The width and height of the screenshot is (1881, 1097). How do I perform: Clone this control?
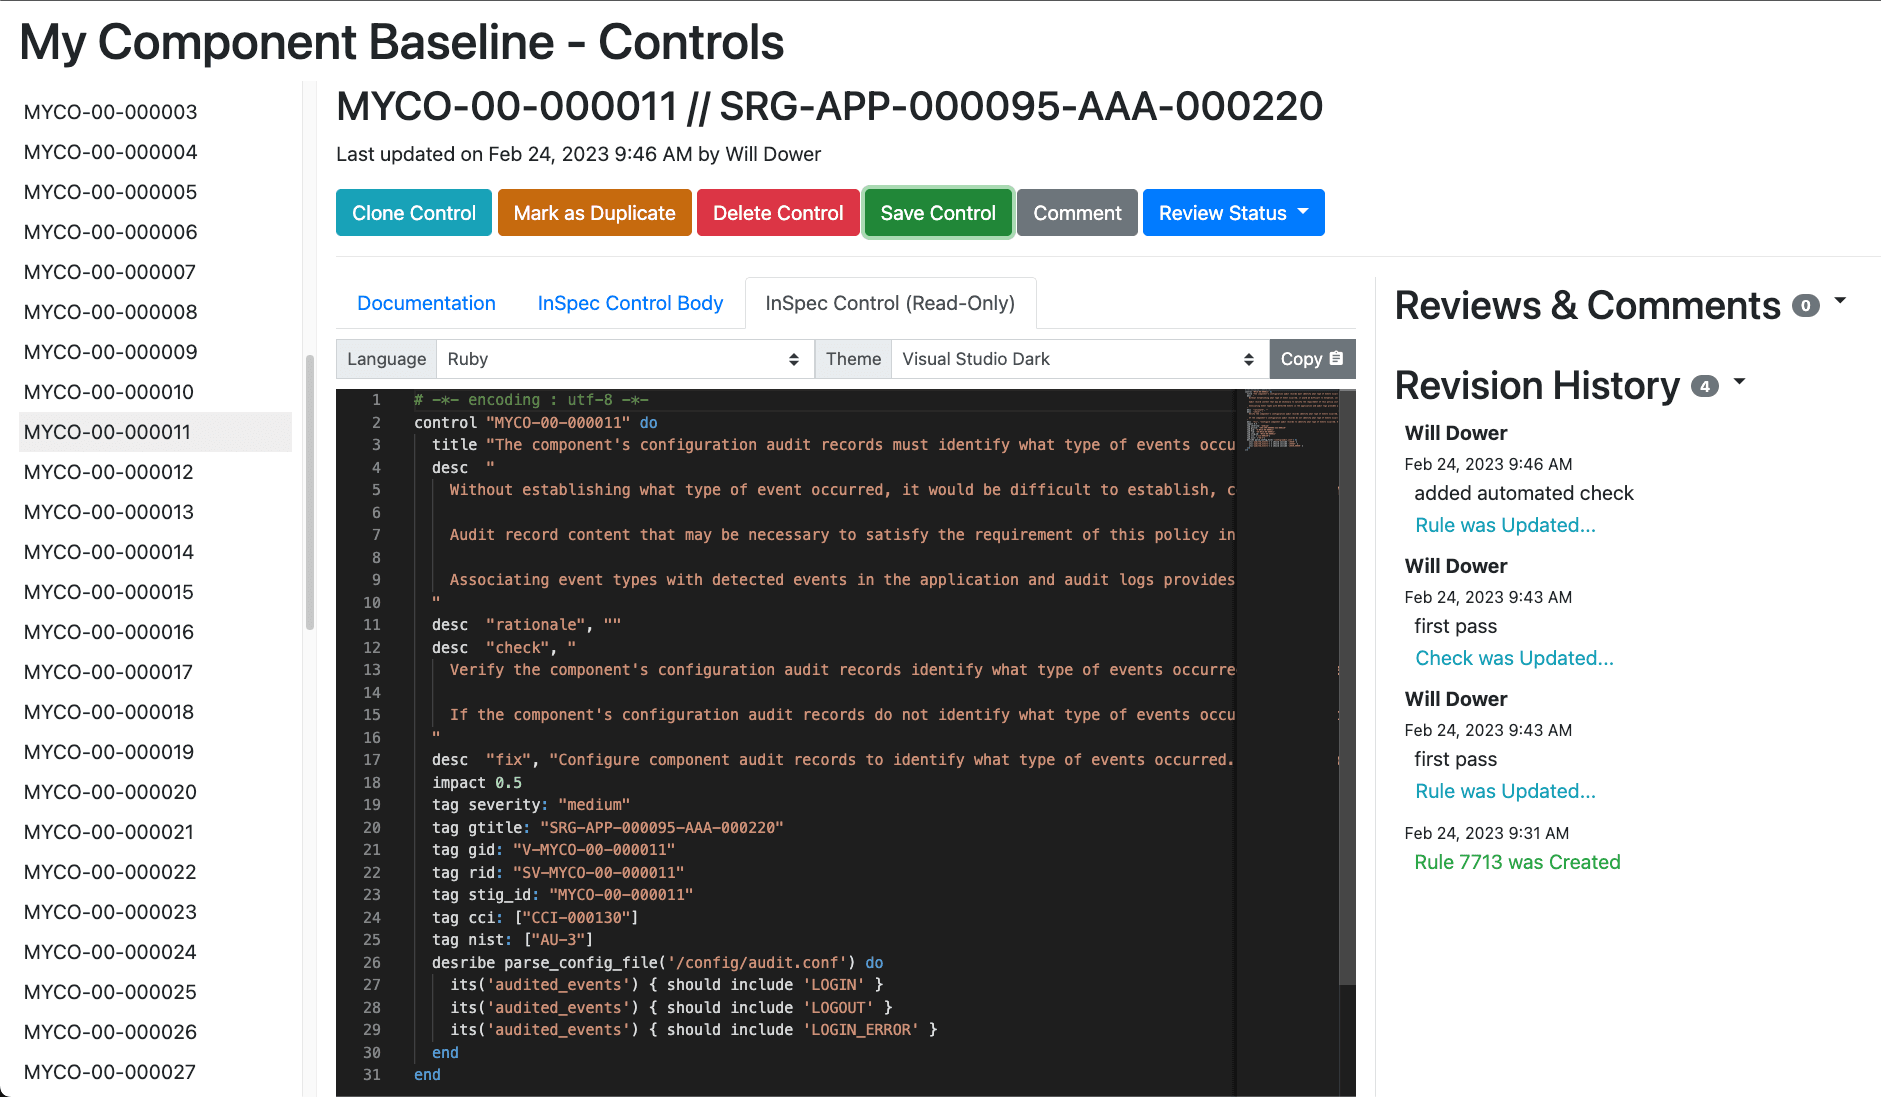tap(413, 212)
